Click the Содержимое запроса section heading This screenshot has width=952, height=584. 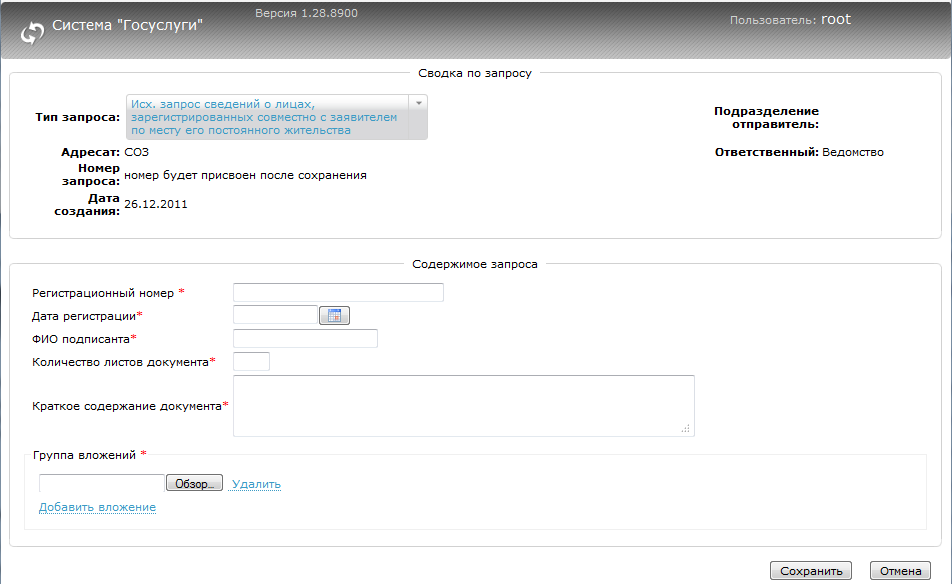point(475,264)
